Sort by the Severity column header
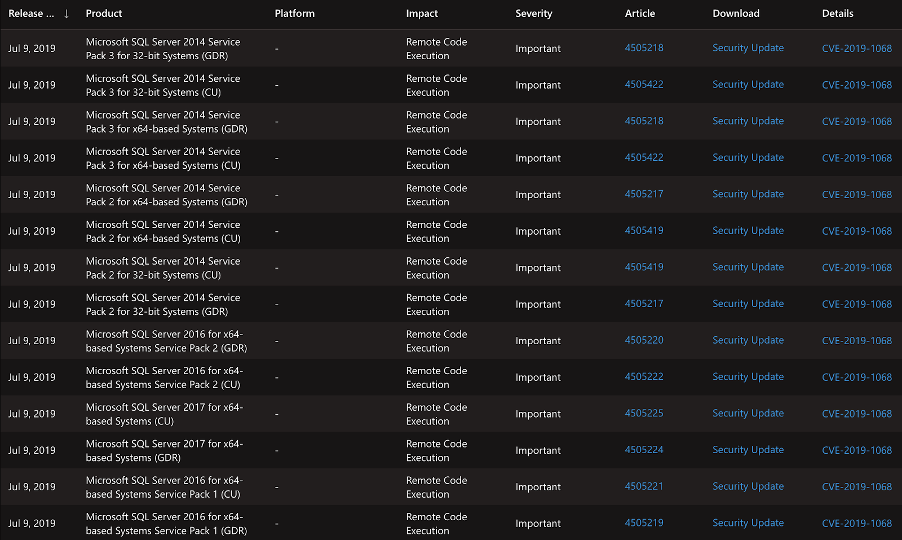 (533, 14)
